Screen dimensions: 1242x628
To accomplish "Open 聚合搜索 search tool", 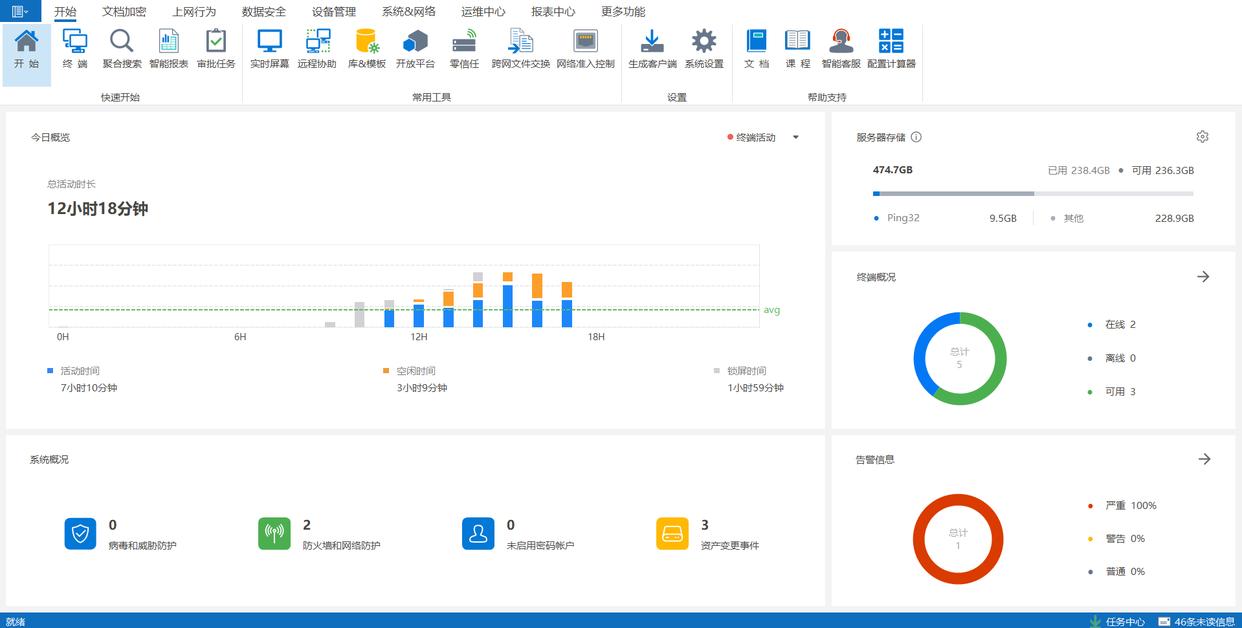I will (122, 49).
